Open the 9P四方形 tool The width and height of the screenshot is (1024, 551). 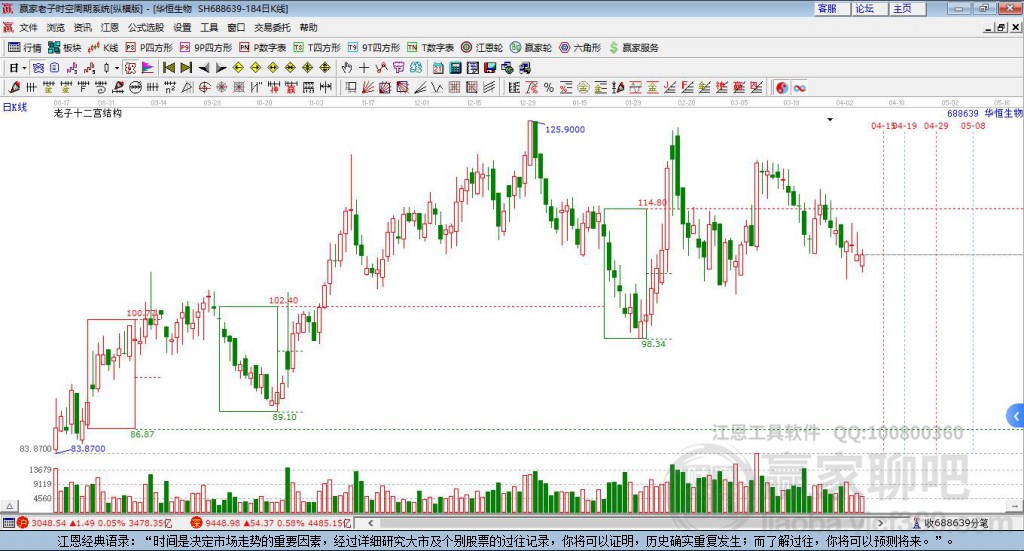206,48
